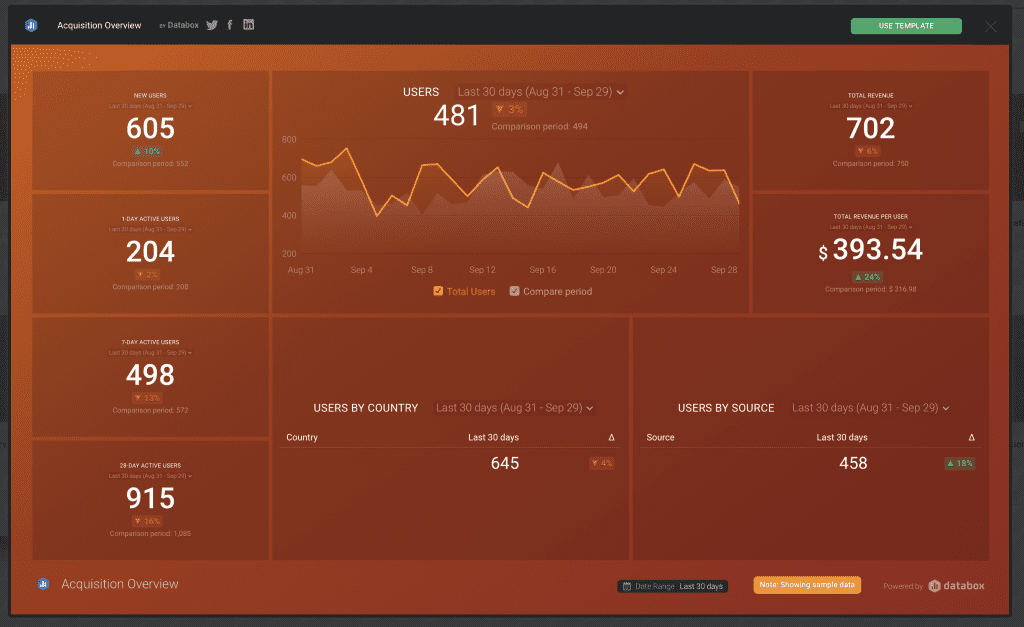The image size is (1024, 627).
Task: Toggle the Total Users checkbox
Action: [438, 291]
